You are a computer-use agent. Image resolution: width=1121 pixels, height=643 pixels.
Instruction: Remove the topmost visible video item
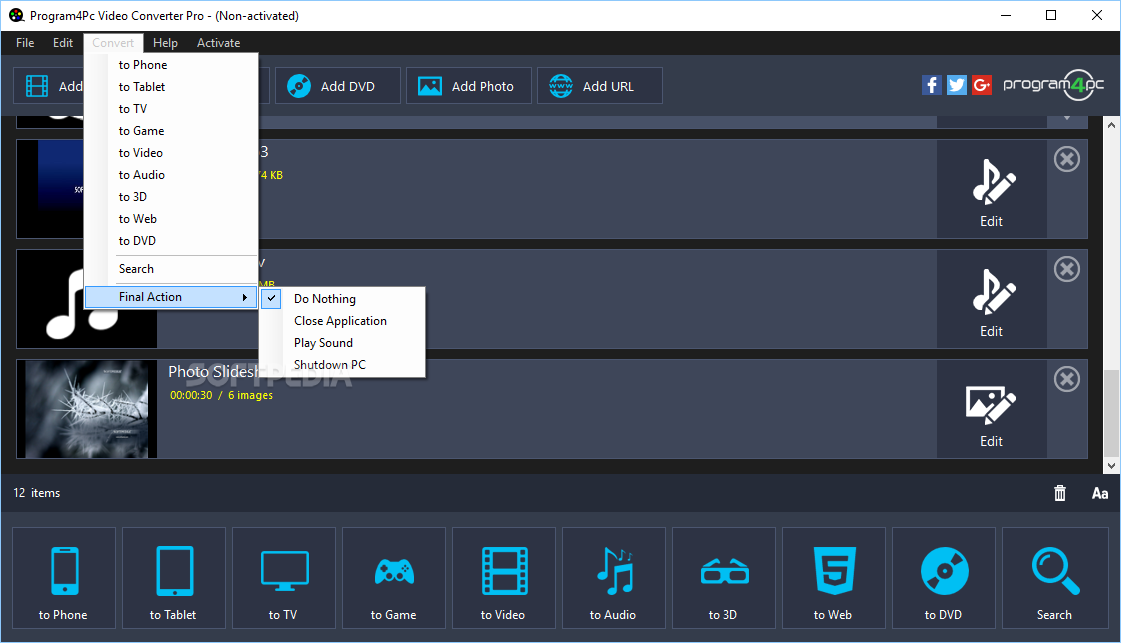pos(1067,159)
